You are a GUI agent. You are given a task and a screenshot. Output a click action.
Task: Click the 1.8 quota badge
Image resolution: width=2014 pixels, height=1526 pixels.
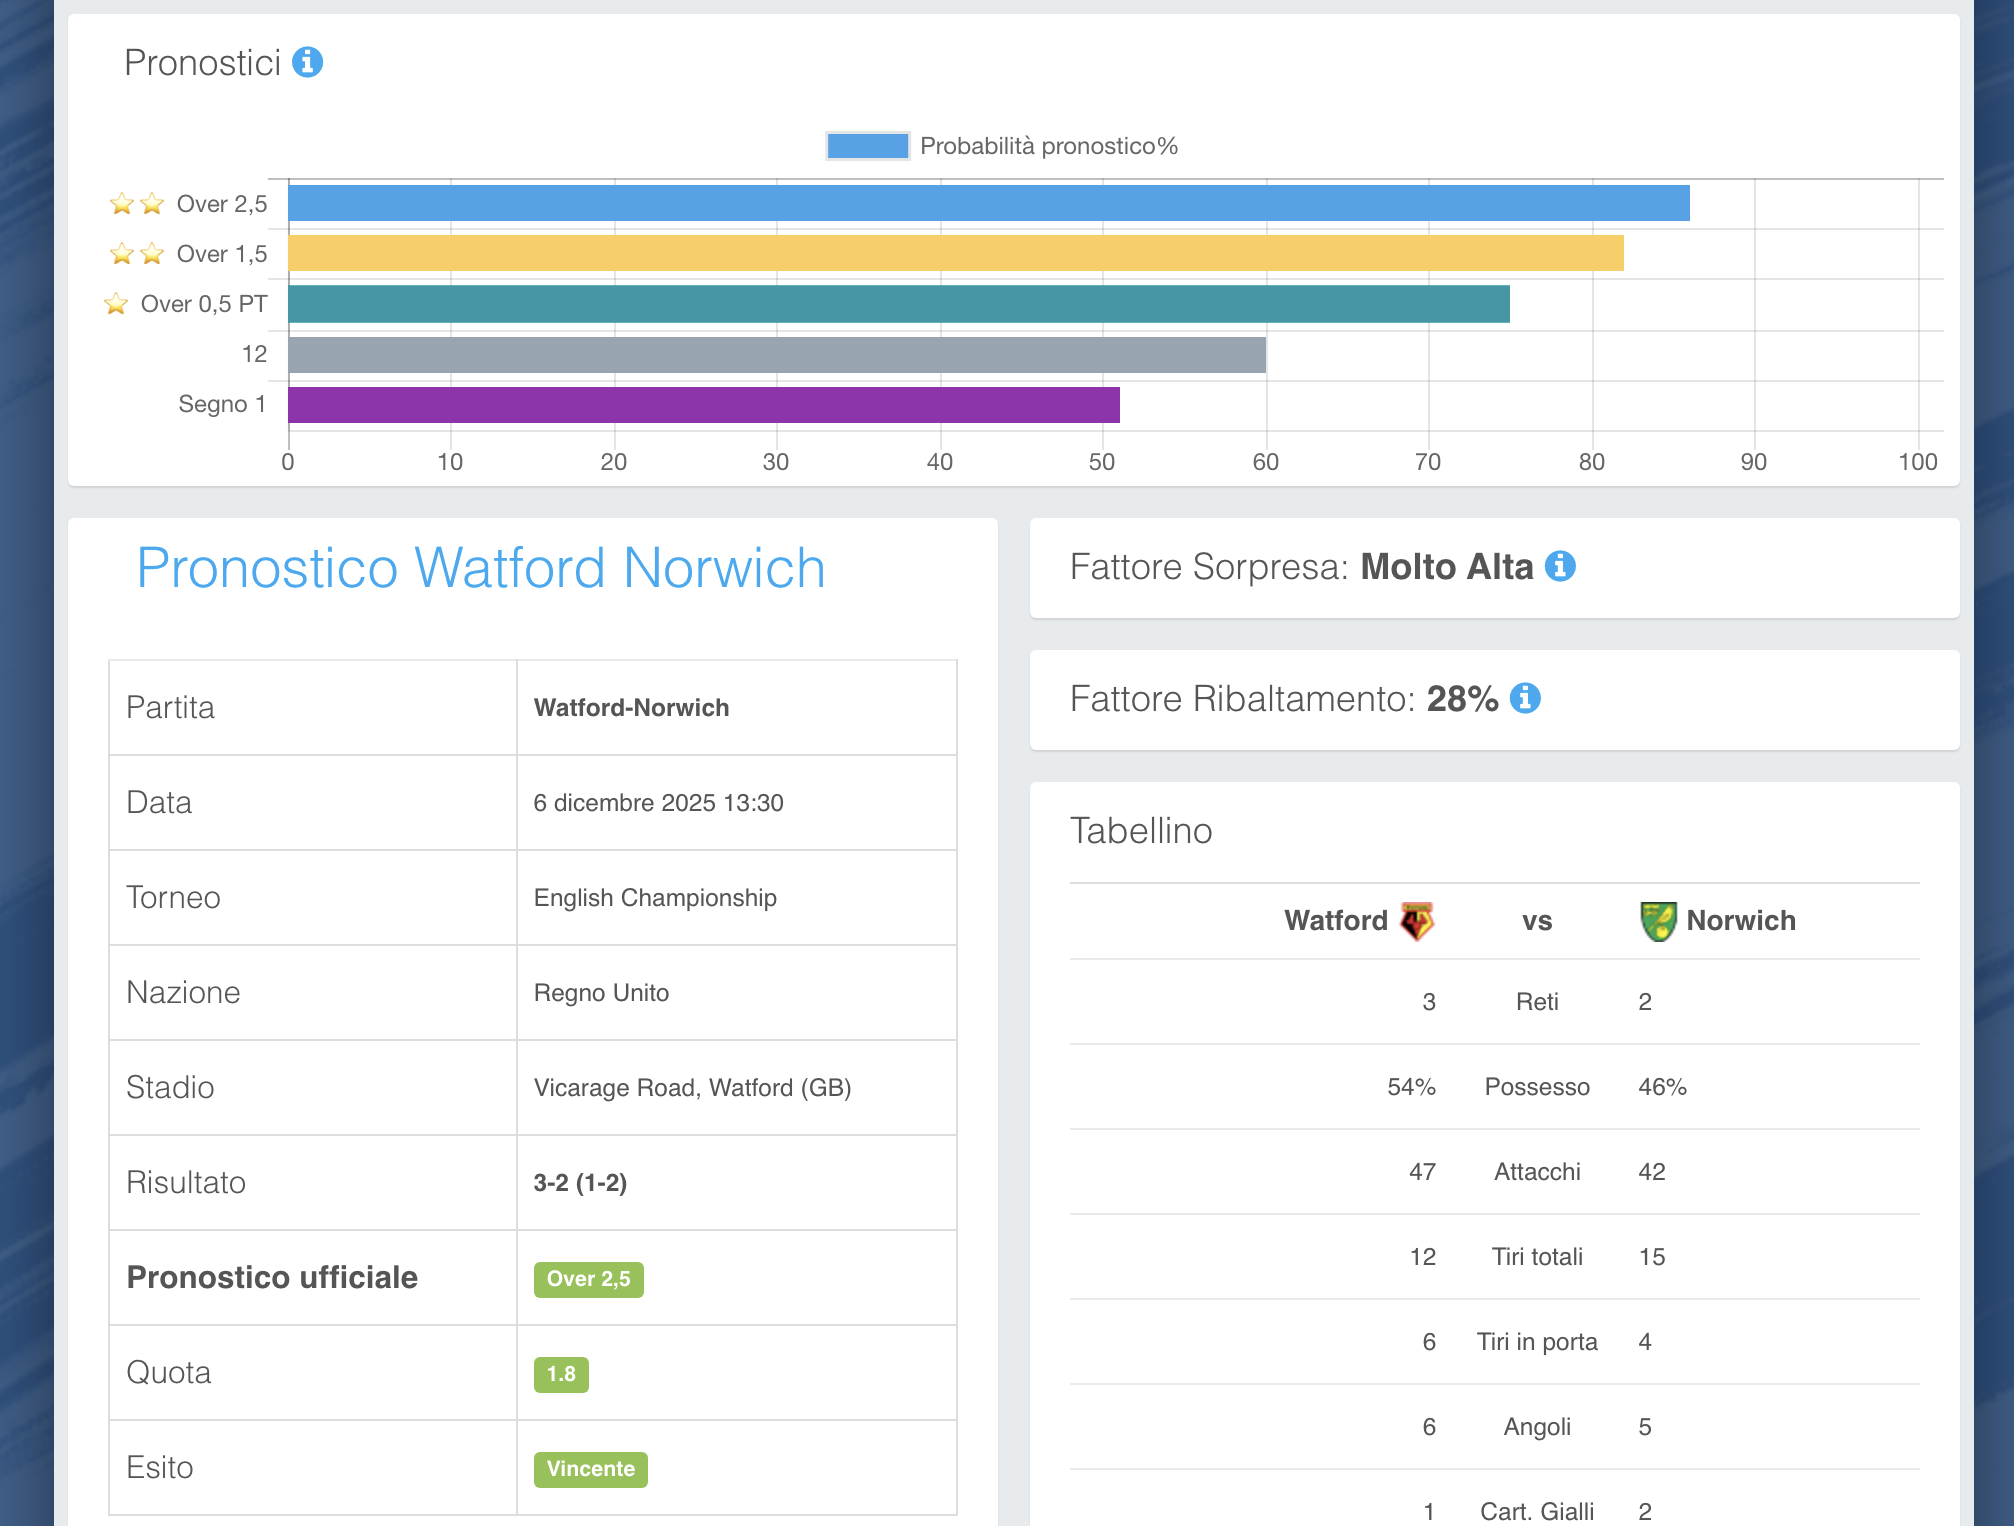point(561,1374)
